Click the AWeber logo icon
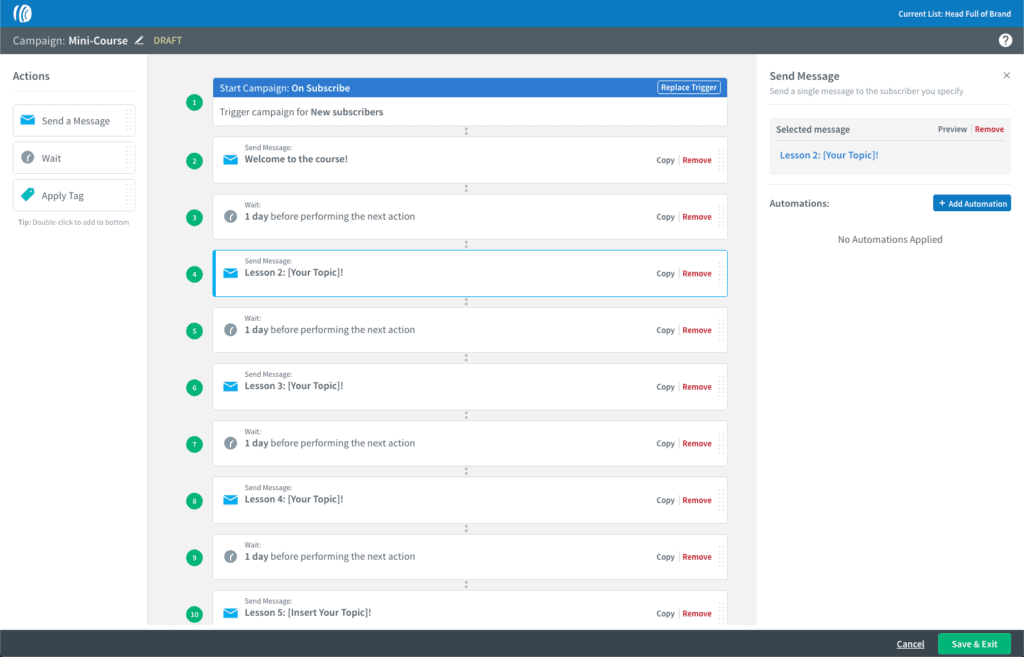This screenshot has height=657, width=1024. 22,14
